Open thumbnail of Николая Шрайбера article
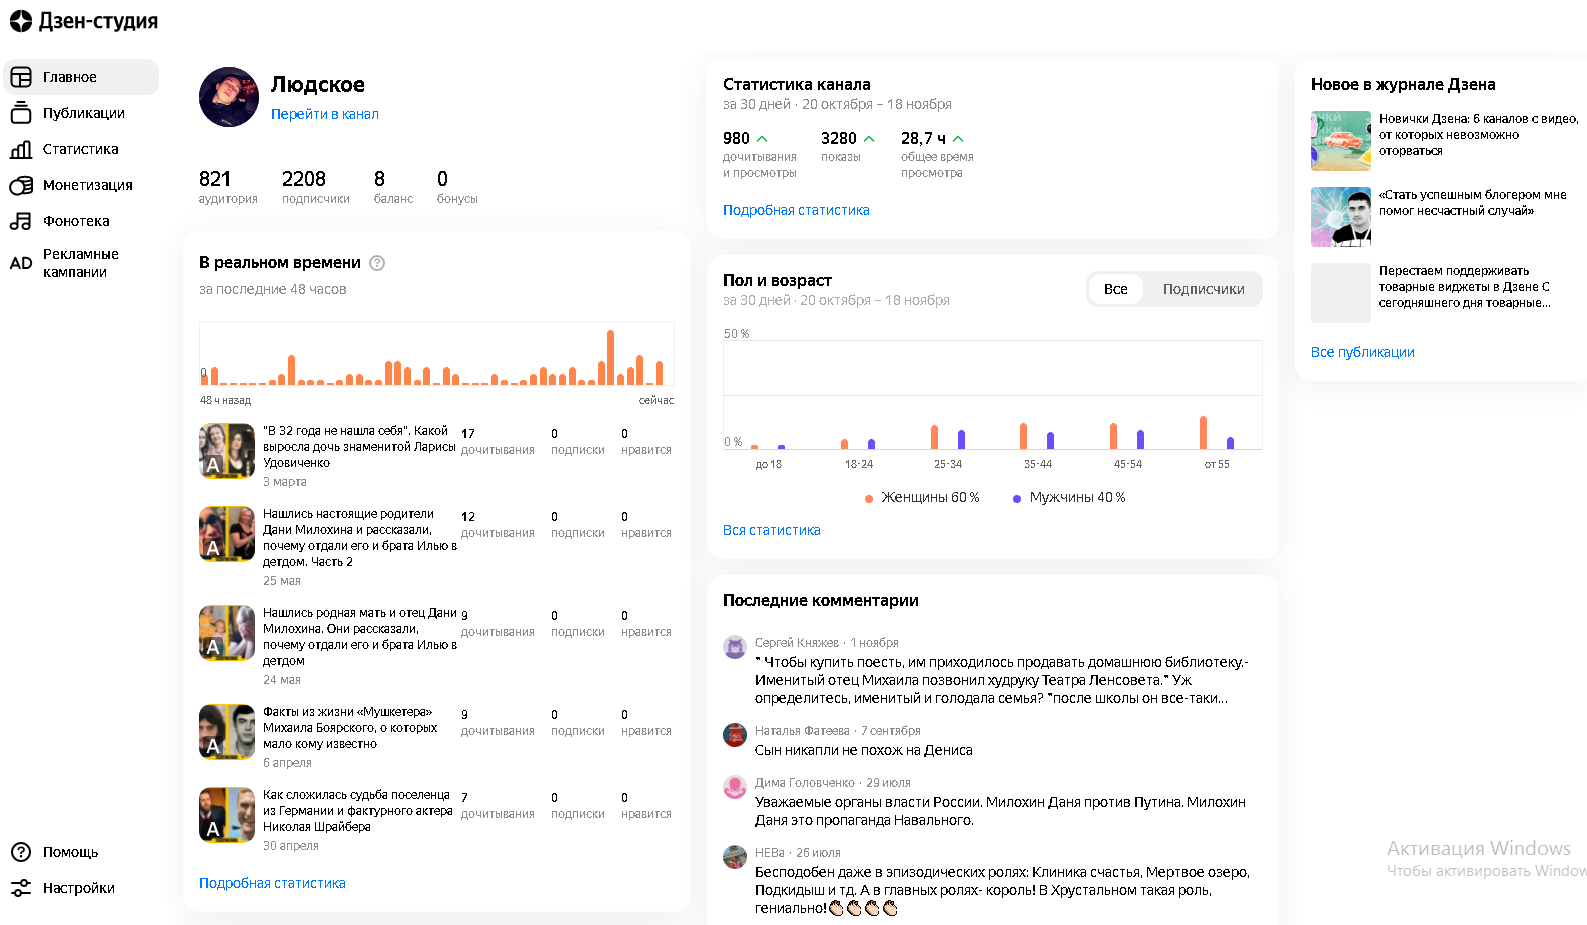The image size is (1587, 925). [227, 815]
